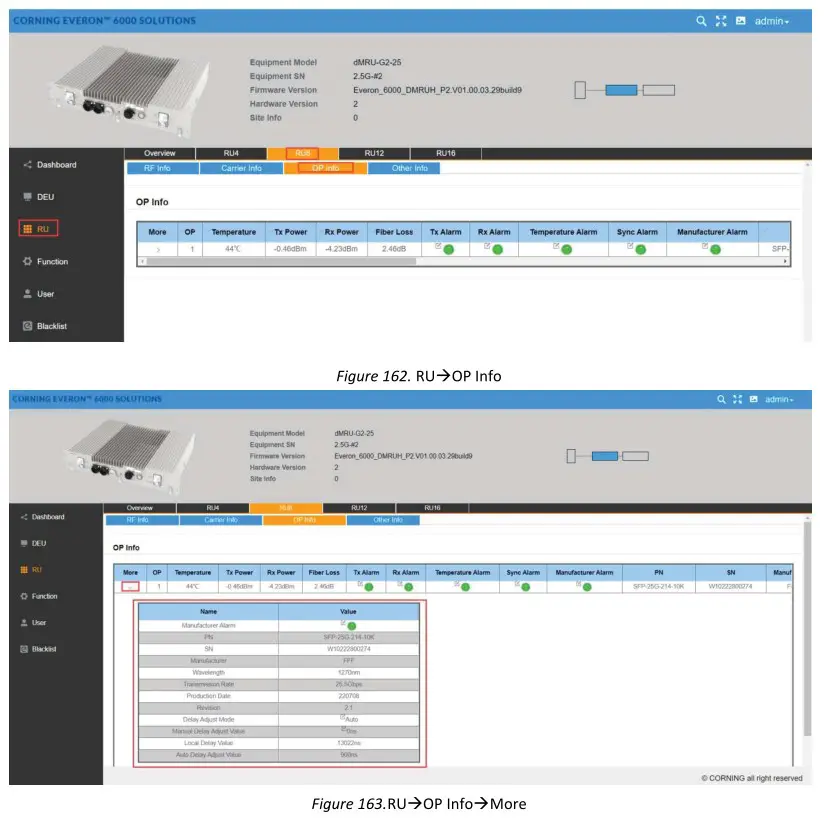Click the Sync Alarm green indicator in Figure 162
This screenshot has height=822, width=824.
[641, 249]
